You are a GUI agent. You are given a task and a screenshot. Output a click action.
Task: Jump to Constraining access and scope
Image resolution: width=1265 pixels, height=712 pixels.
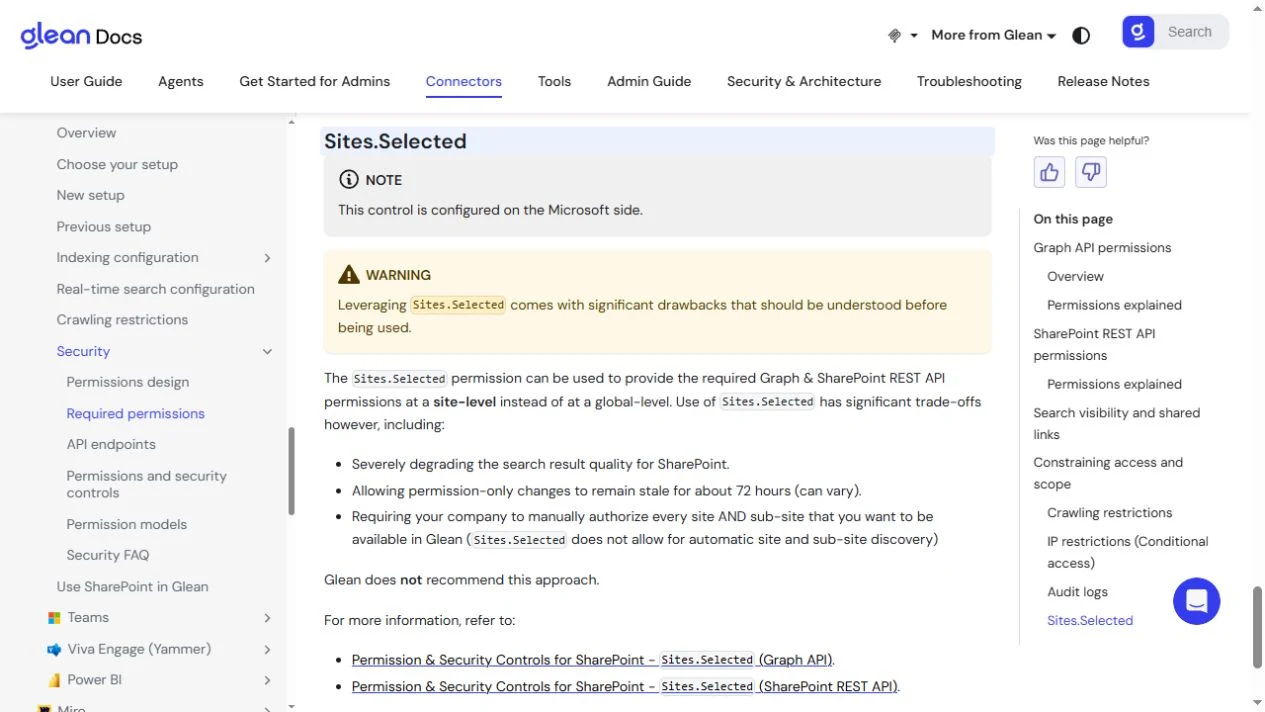coord(1108,473)
